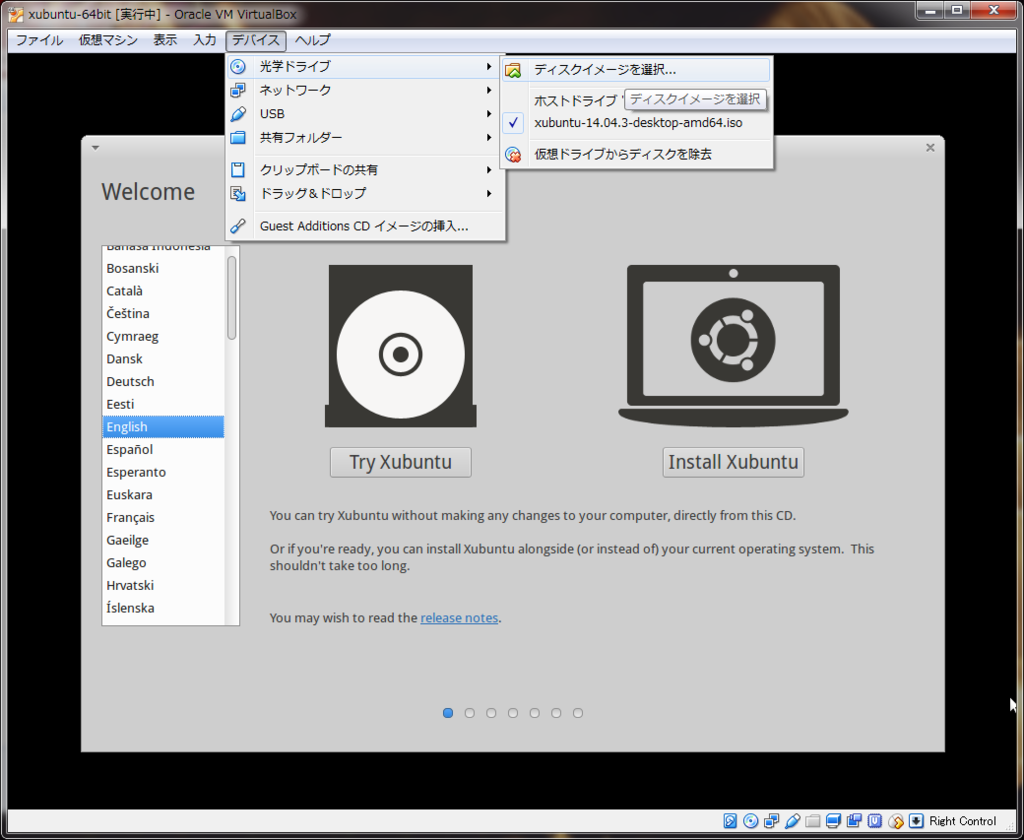Viewport: 1024px width, 840px height.
Task: Click the Install Xubuntu button
Action: 733,462
